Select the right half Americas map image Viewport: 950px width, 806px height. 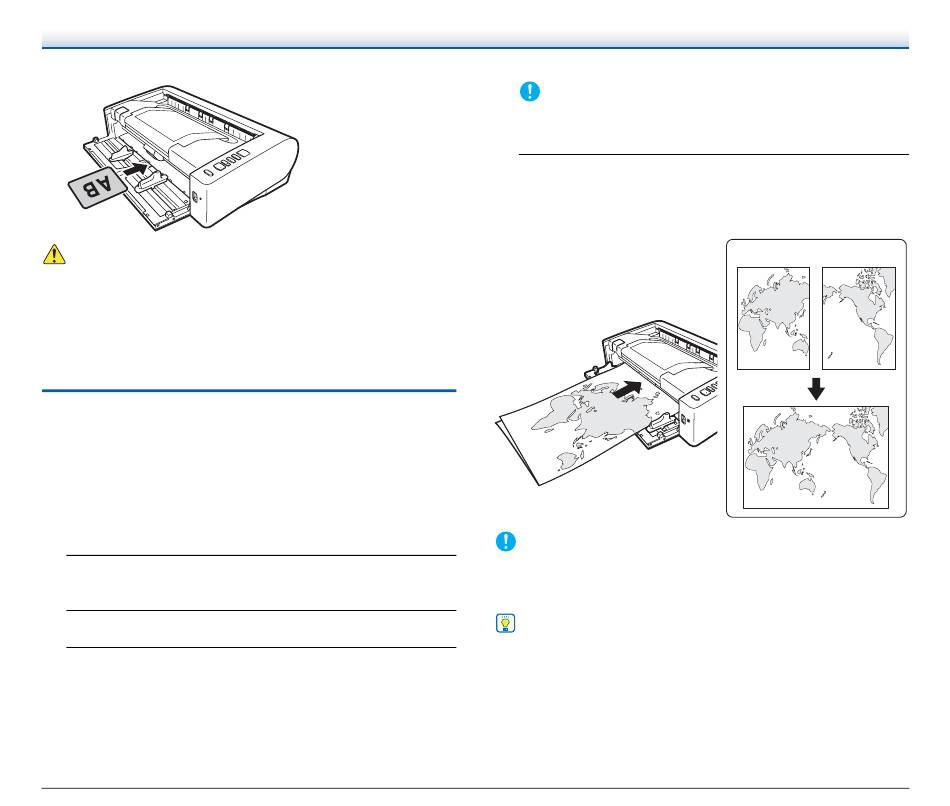(859, 318)
